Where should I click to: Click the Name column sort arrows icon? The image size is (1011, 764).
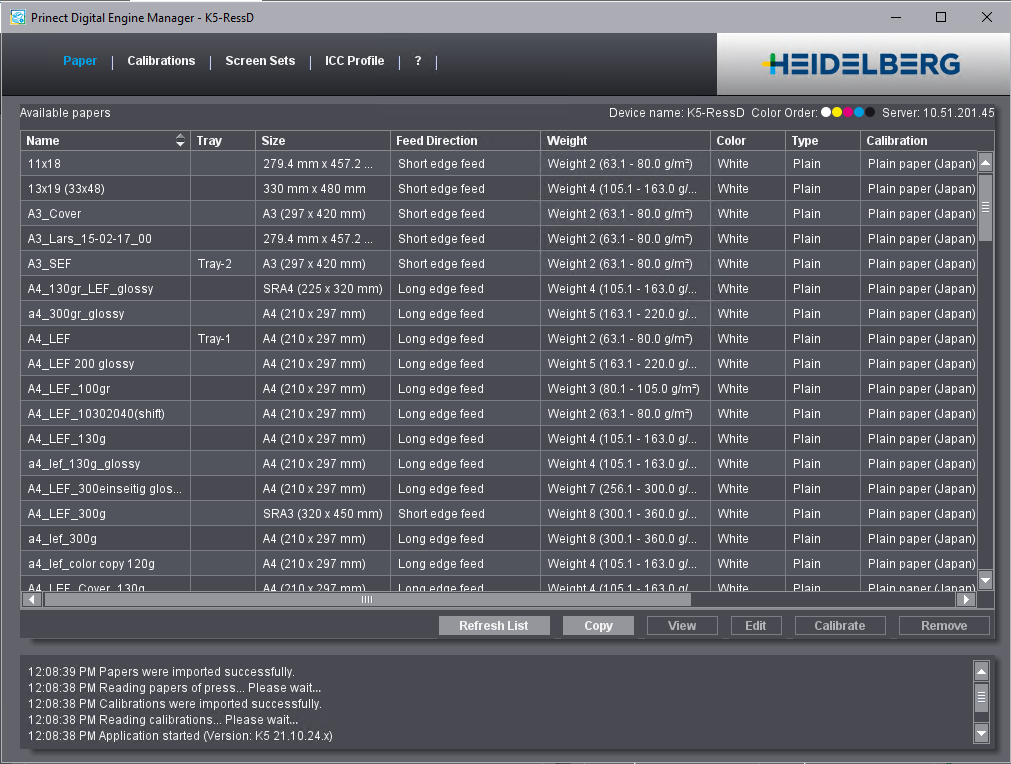180,141
